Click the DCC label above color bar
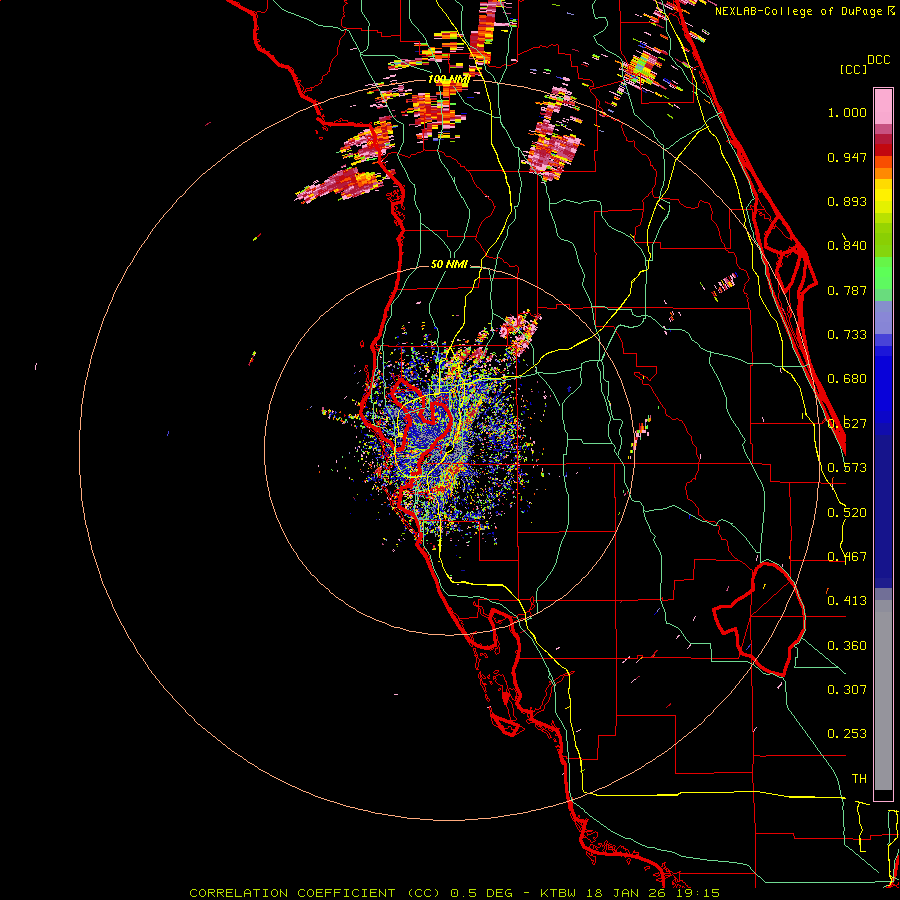900x900 pixels. pos(878,60)
